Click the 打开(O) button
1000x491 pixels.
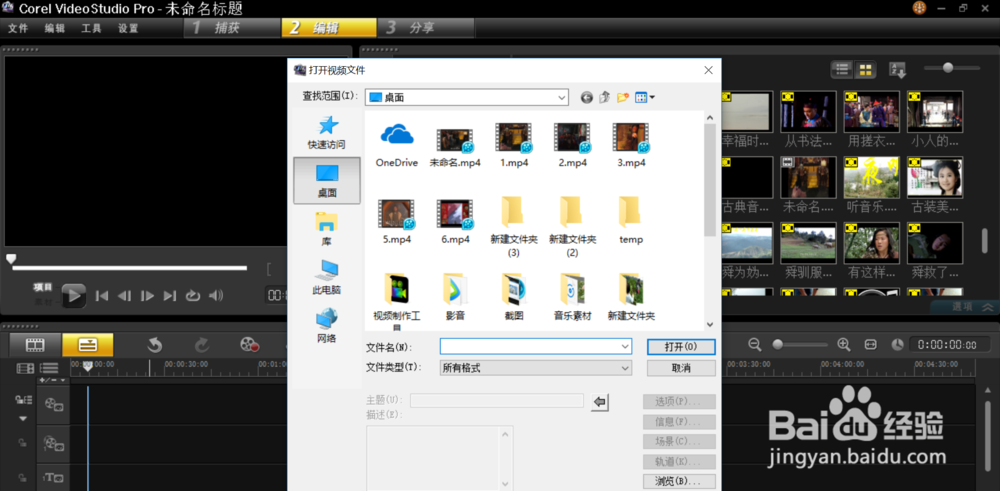[681, 347]
